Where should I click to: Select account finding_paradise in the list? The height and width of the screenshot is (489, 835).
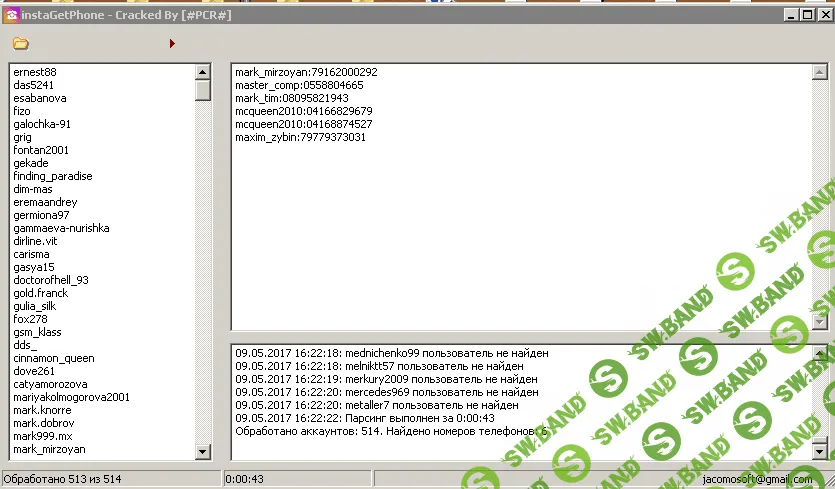[x=53, y=176]
